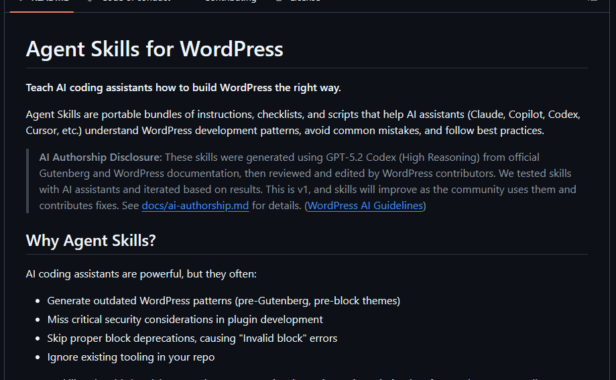Click 'Ignore existing tooling in your repo' bullet
Viewport: 616px width, 380px height.
pyautogui.click(x=131, y=357)
